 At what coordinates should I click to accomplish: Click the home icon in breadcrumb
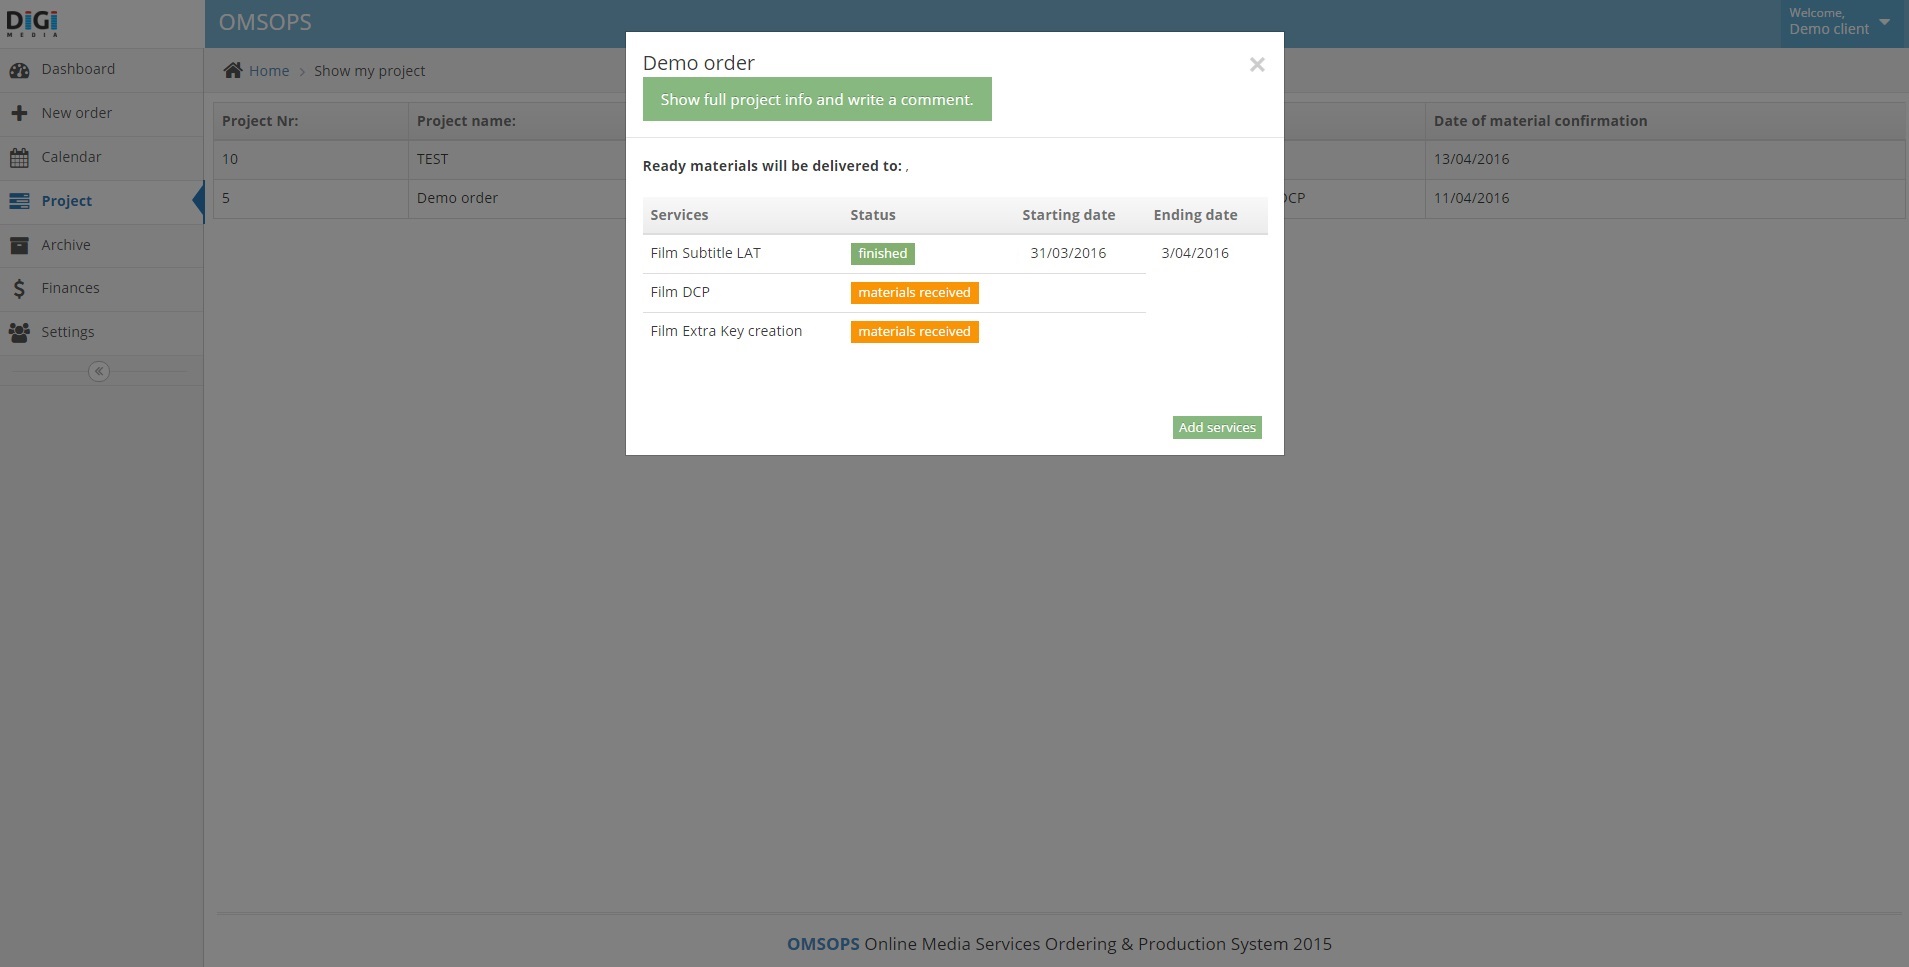233,70
